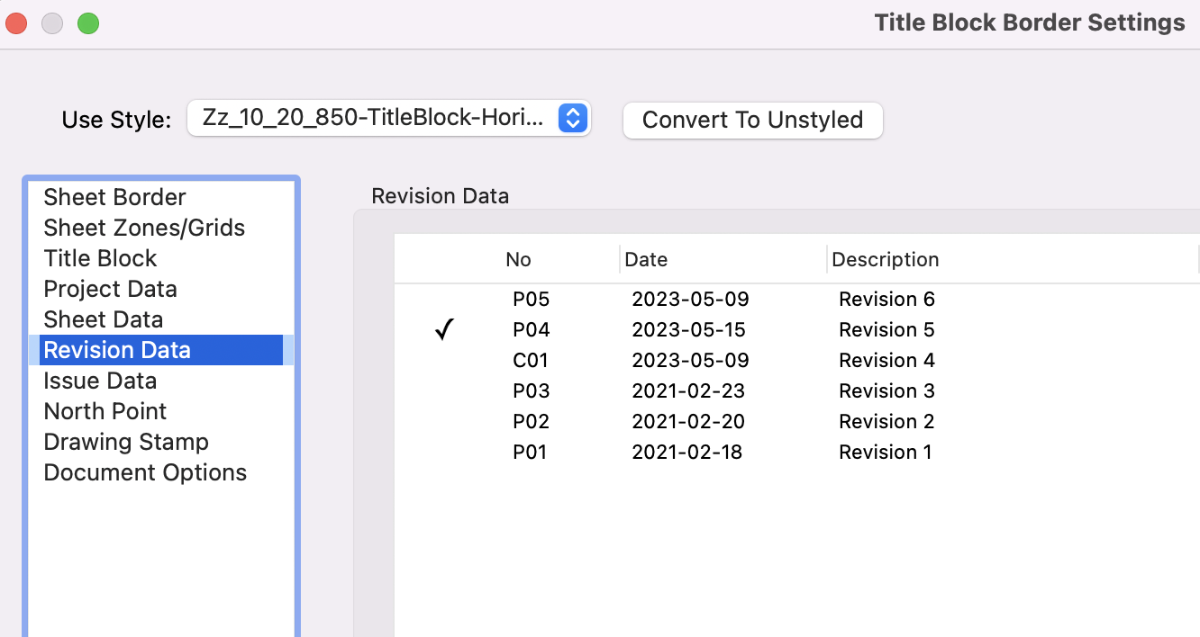Image resolution: width=1200 pixels, height=637 pixels.
Task: Sort by the Date column header
Action: pos(646,259)
